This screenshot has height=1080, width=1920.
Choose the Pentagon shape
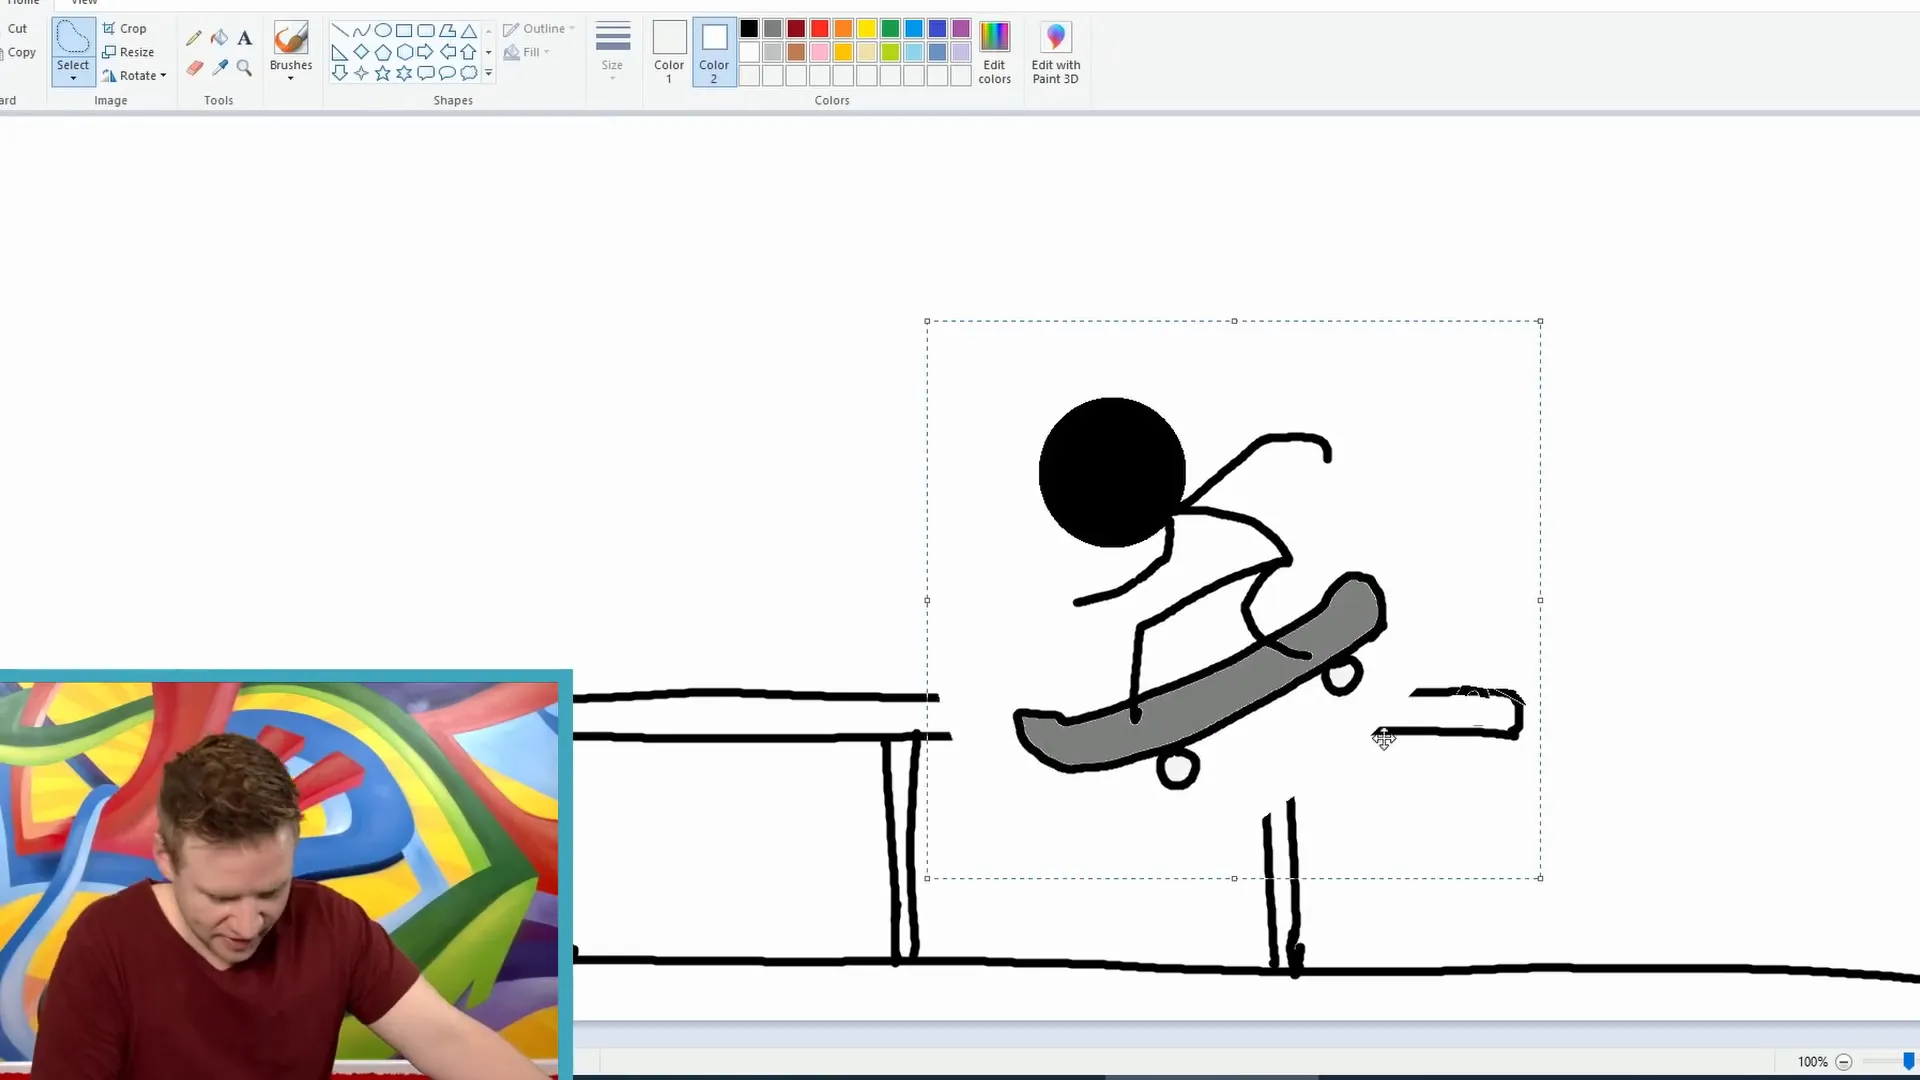point(383,52)
